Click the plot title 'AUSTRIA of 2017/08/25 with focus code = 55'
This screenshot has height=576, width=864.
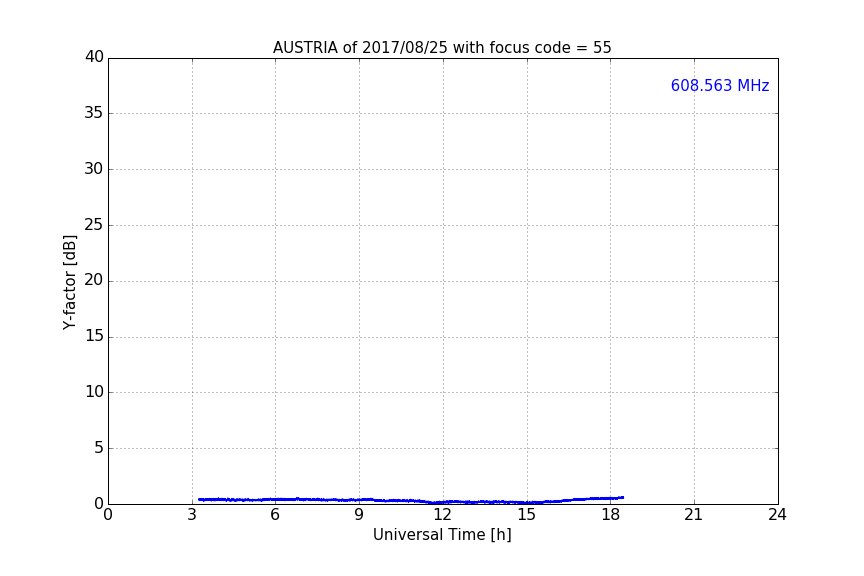(x=442, y=48)
